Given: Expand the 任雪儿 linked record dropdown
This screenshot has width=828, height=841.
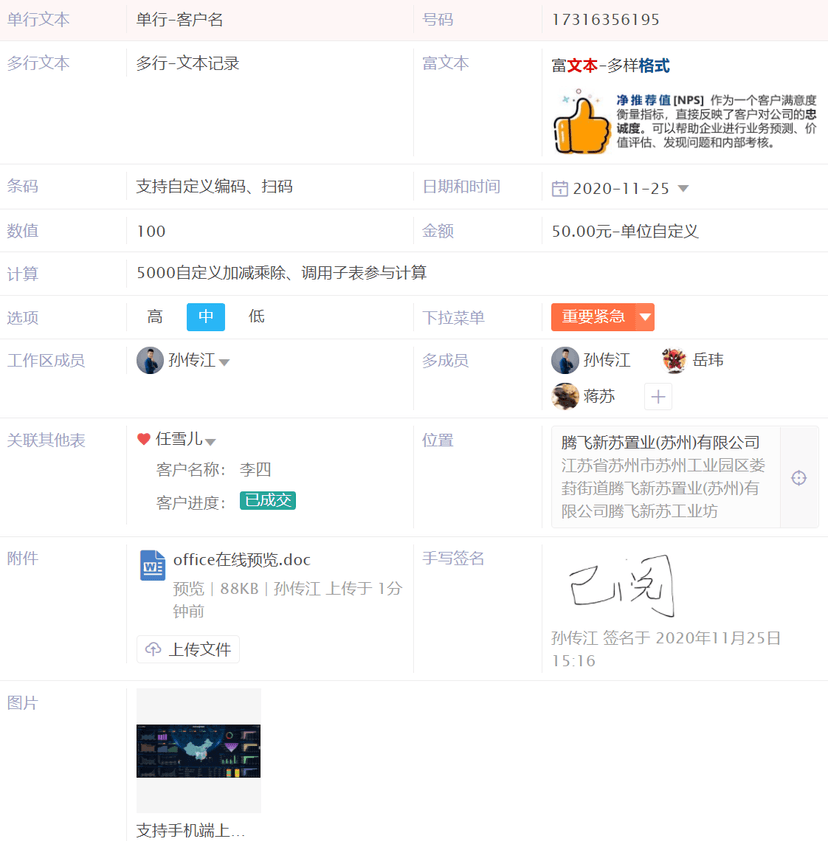Looking at the screenshot, I should [x=211, y=441].
